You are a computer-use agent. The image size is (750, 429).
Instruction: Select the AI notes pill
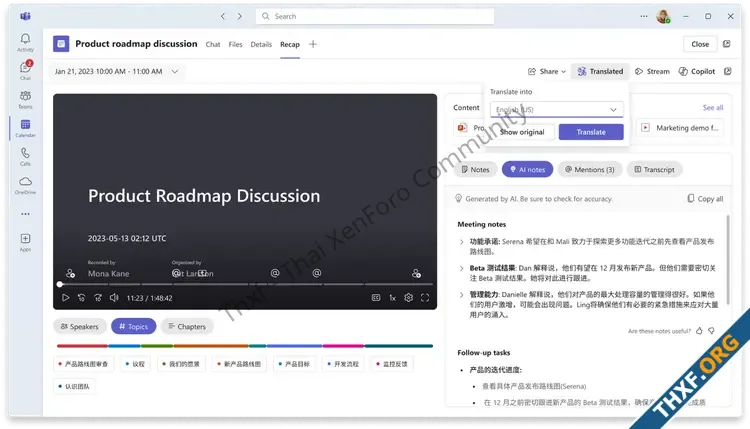(x=528, y=169)
